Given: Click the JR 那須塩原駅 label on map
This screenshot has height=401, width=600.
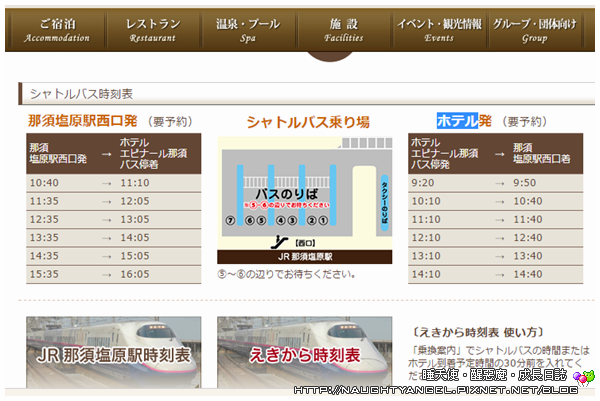Looking at the screenshot, I should tap(305, 257).
